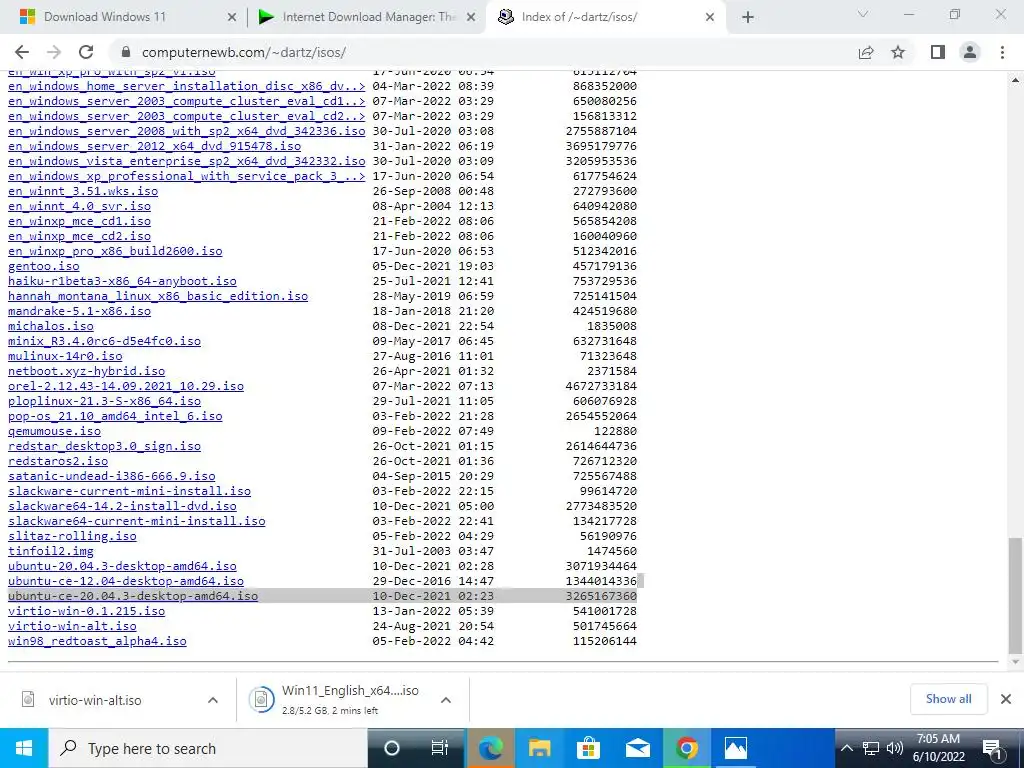Open the clock showing 7:05 AM
This screenshot has width=1024, height=768.
[x=938, y=748]
